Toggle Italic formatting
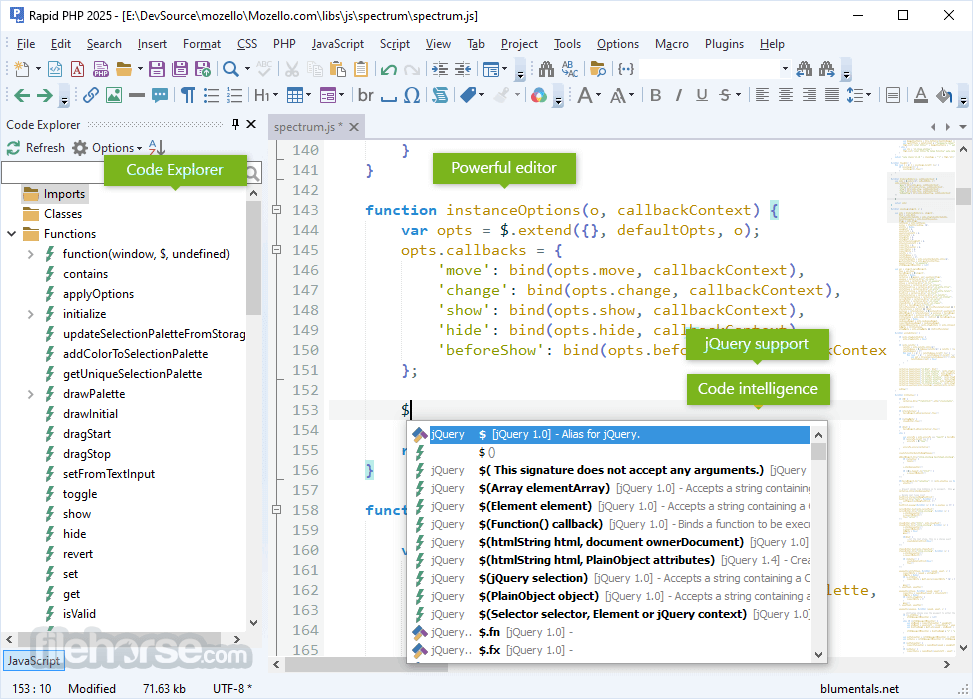This screenshot has width=973, height=699. (679, 95)
